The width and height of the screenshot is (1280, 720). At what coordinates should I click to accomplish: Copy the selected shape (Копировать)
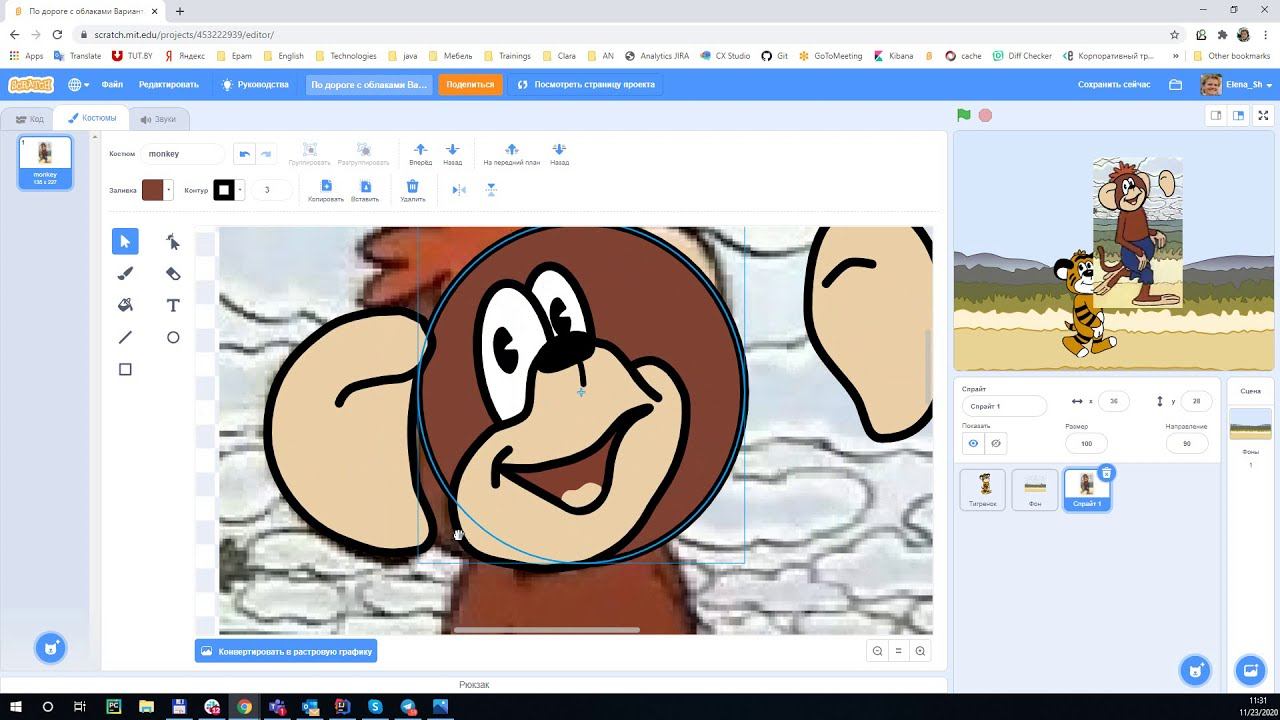pyautogui.click(x=326, y=191)
